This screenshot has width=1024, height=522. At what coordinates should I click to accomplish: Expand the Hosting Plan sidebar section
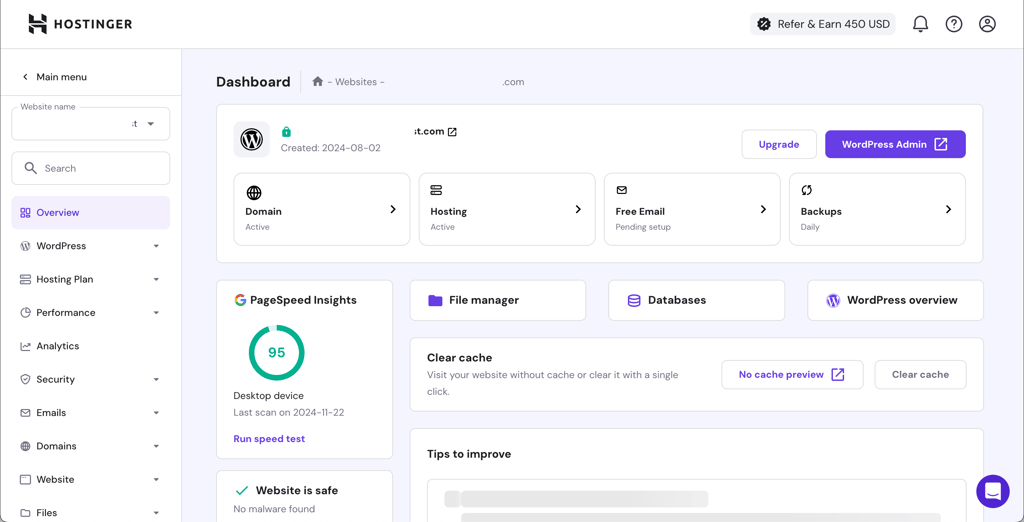156,280
